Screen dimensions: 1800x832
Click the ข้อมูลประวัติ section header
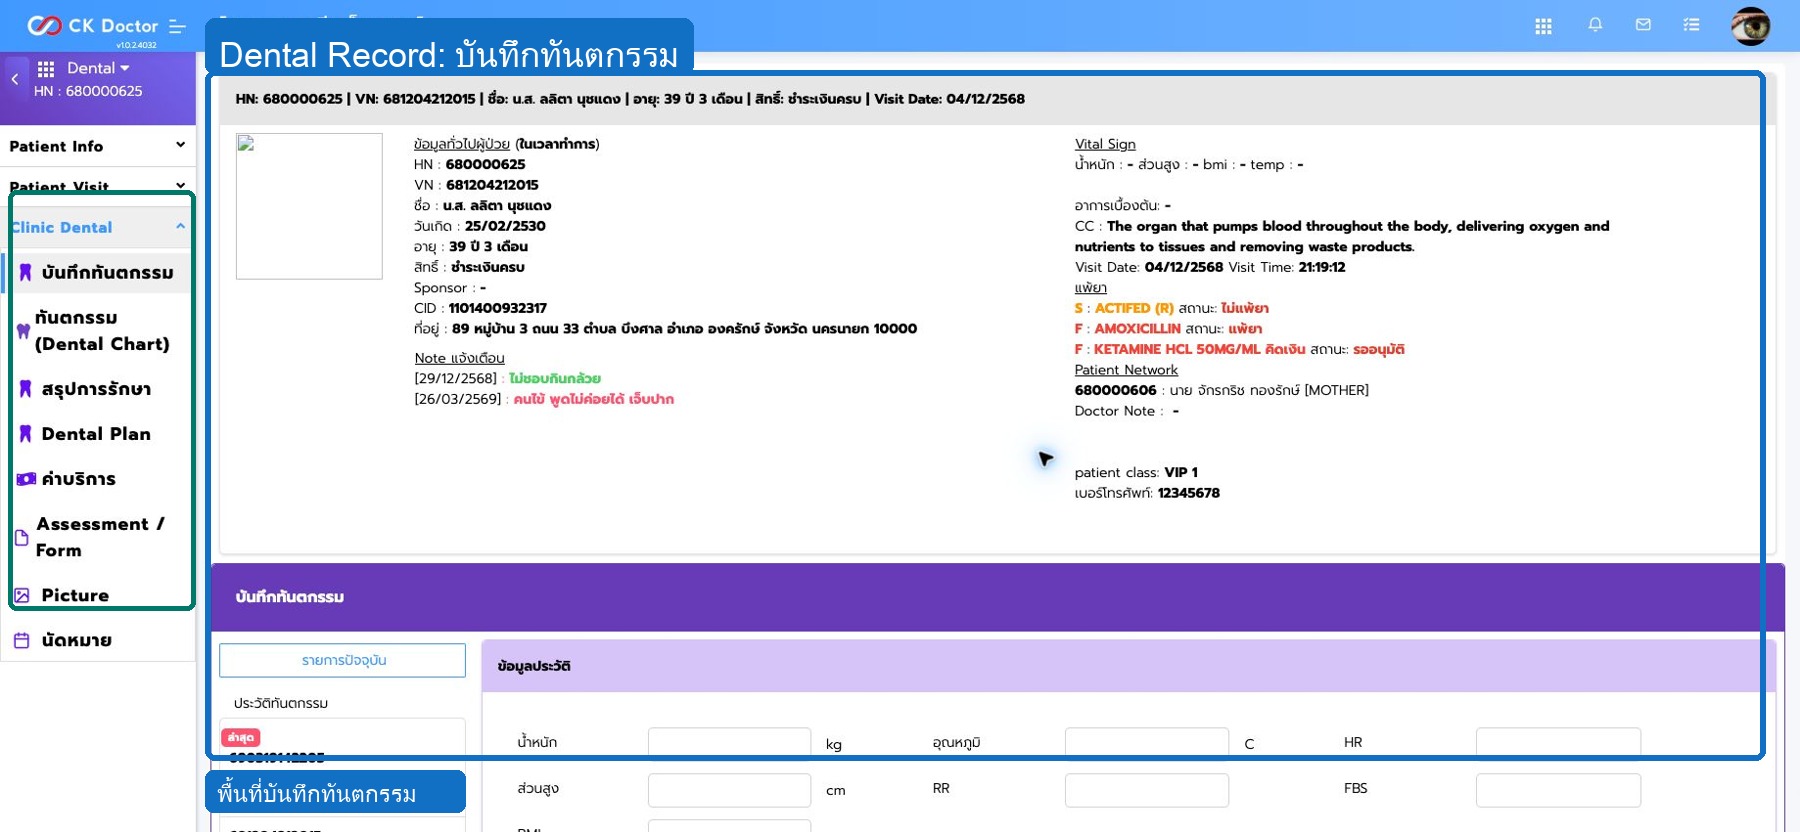(x=1128, y=666)
